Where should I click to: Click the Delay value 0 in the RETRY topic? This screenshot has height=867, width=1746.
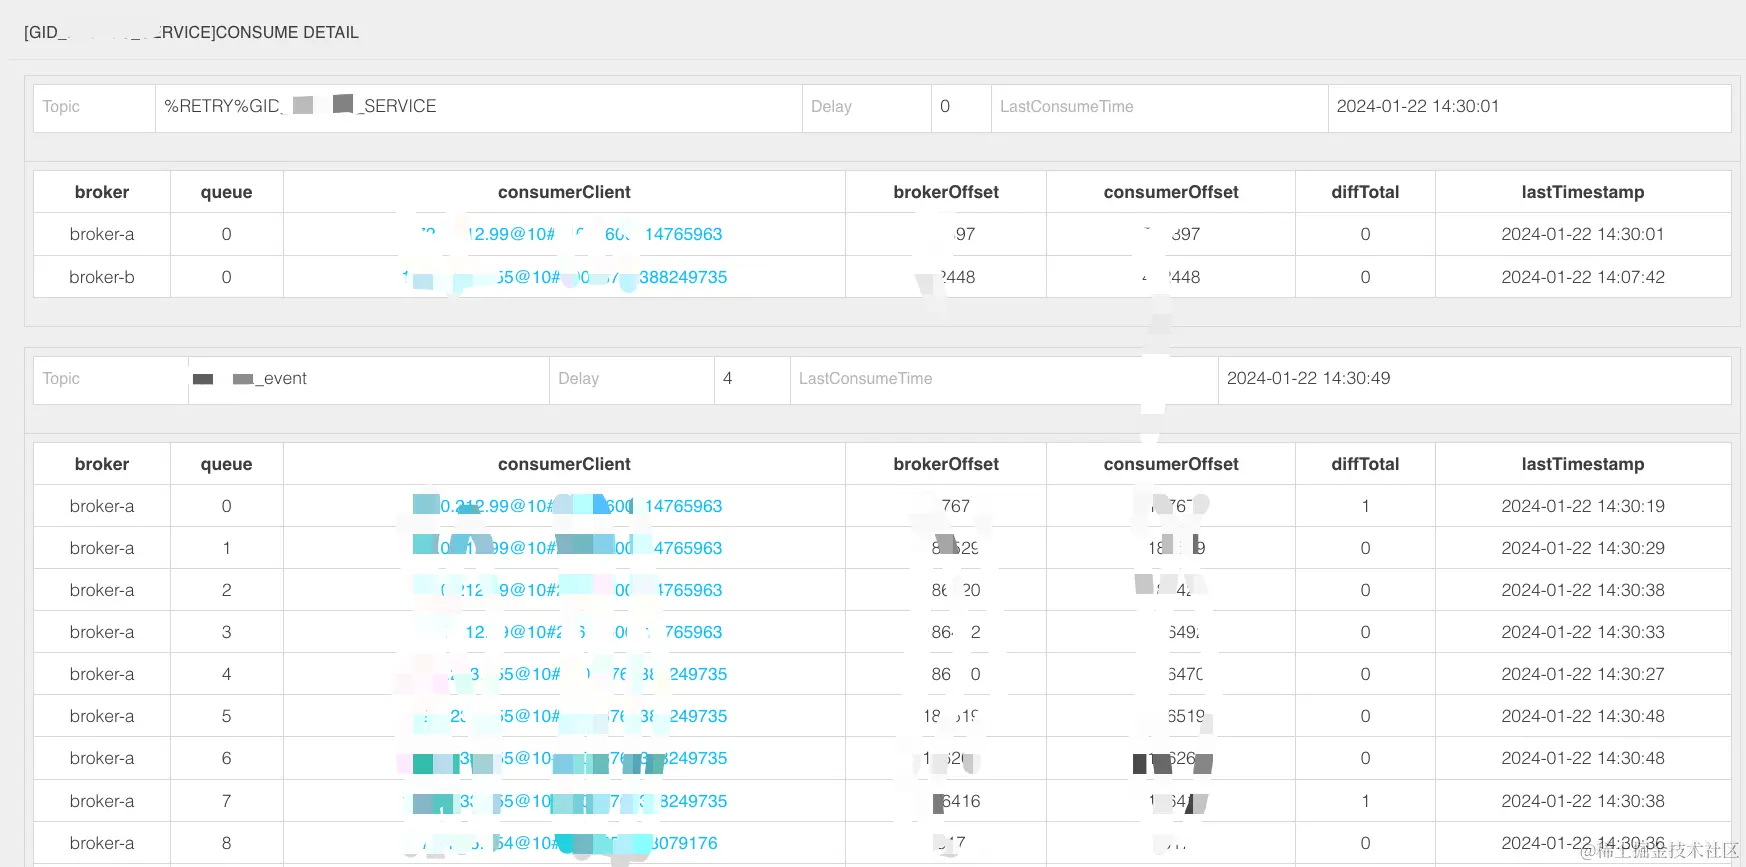click(945, 106)
